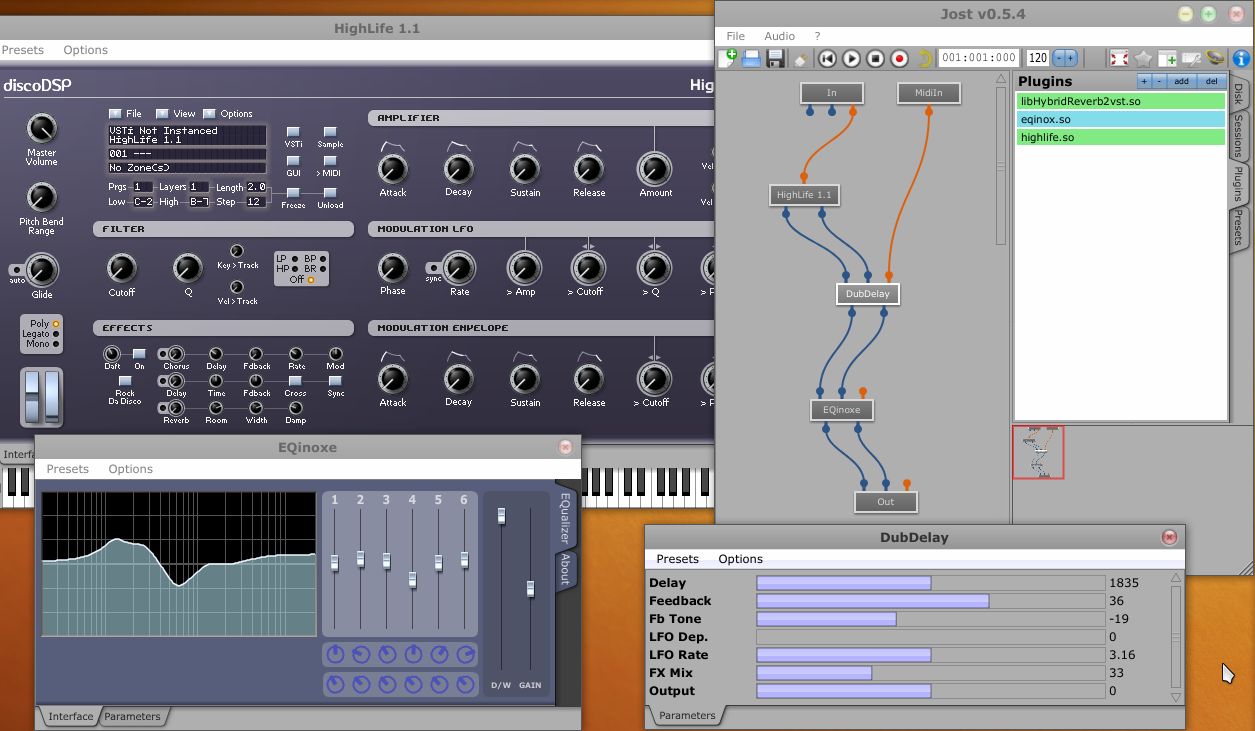
Task: Click the save session floppy disk icon
Action: click(x=775, y=59)
